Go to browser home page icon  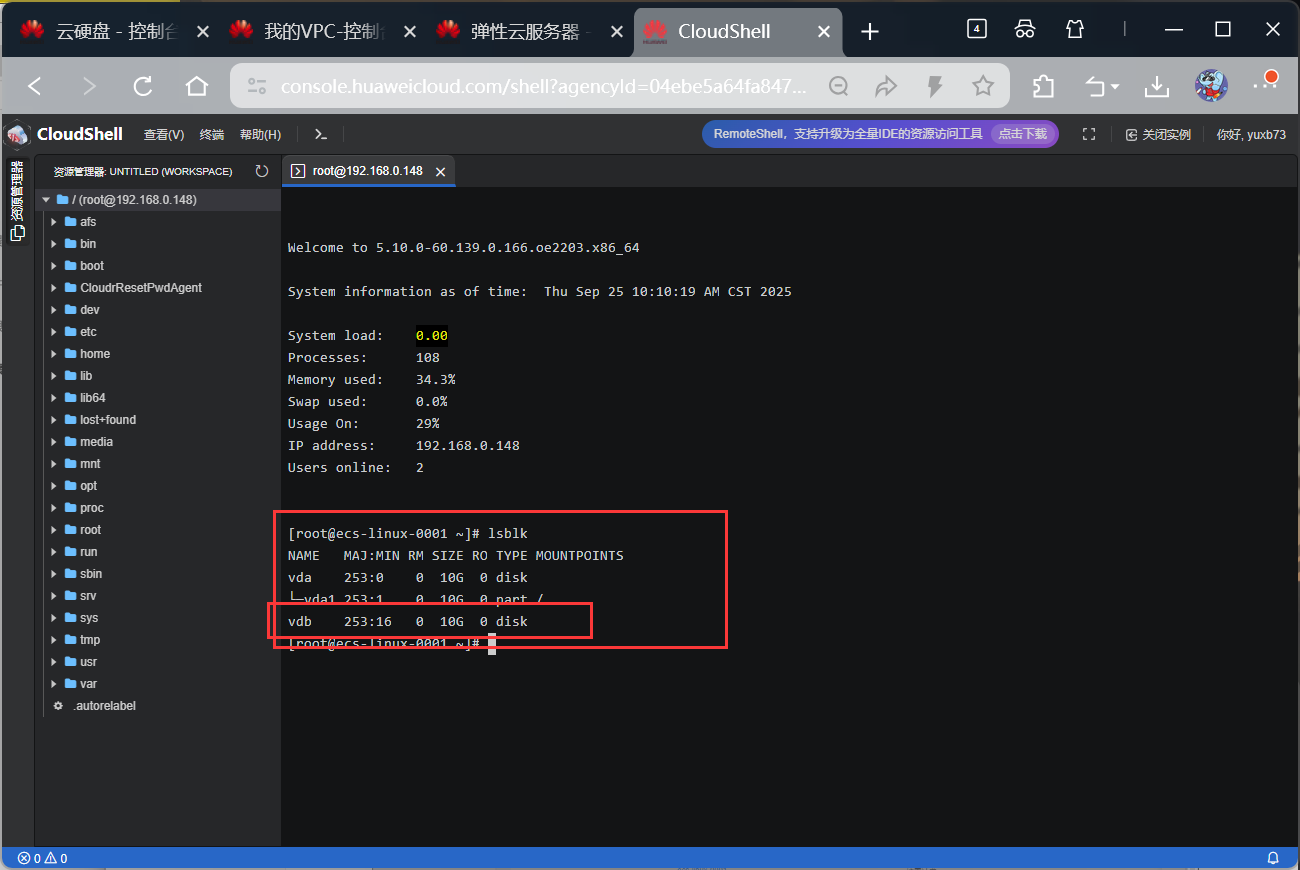[197, 87]
